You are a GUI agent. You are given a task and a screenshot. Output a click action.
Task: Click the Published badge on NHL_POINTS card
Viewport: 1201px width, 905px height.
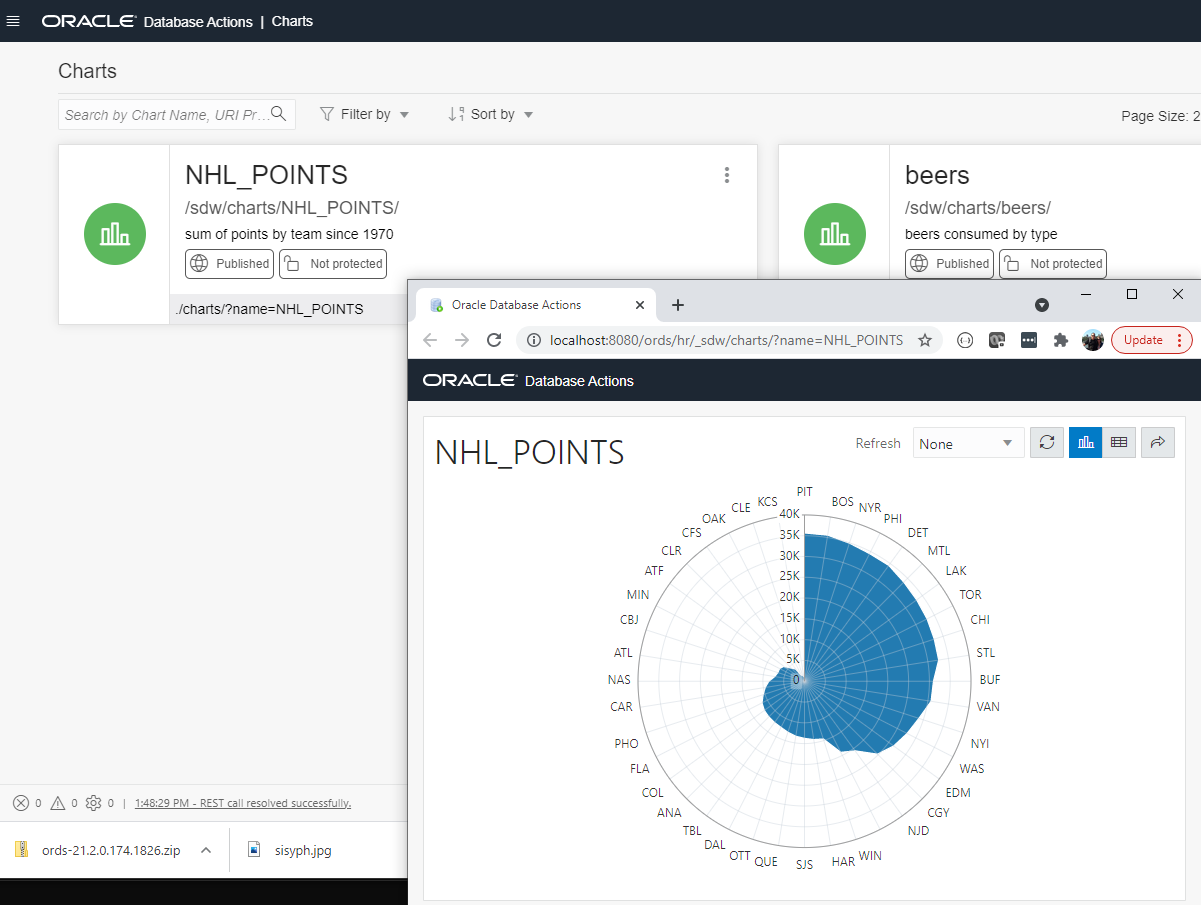[229, 264]
